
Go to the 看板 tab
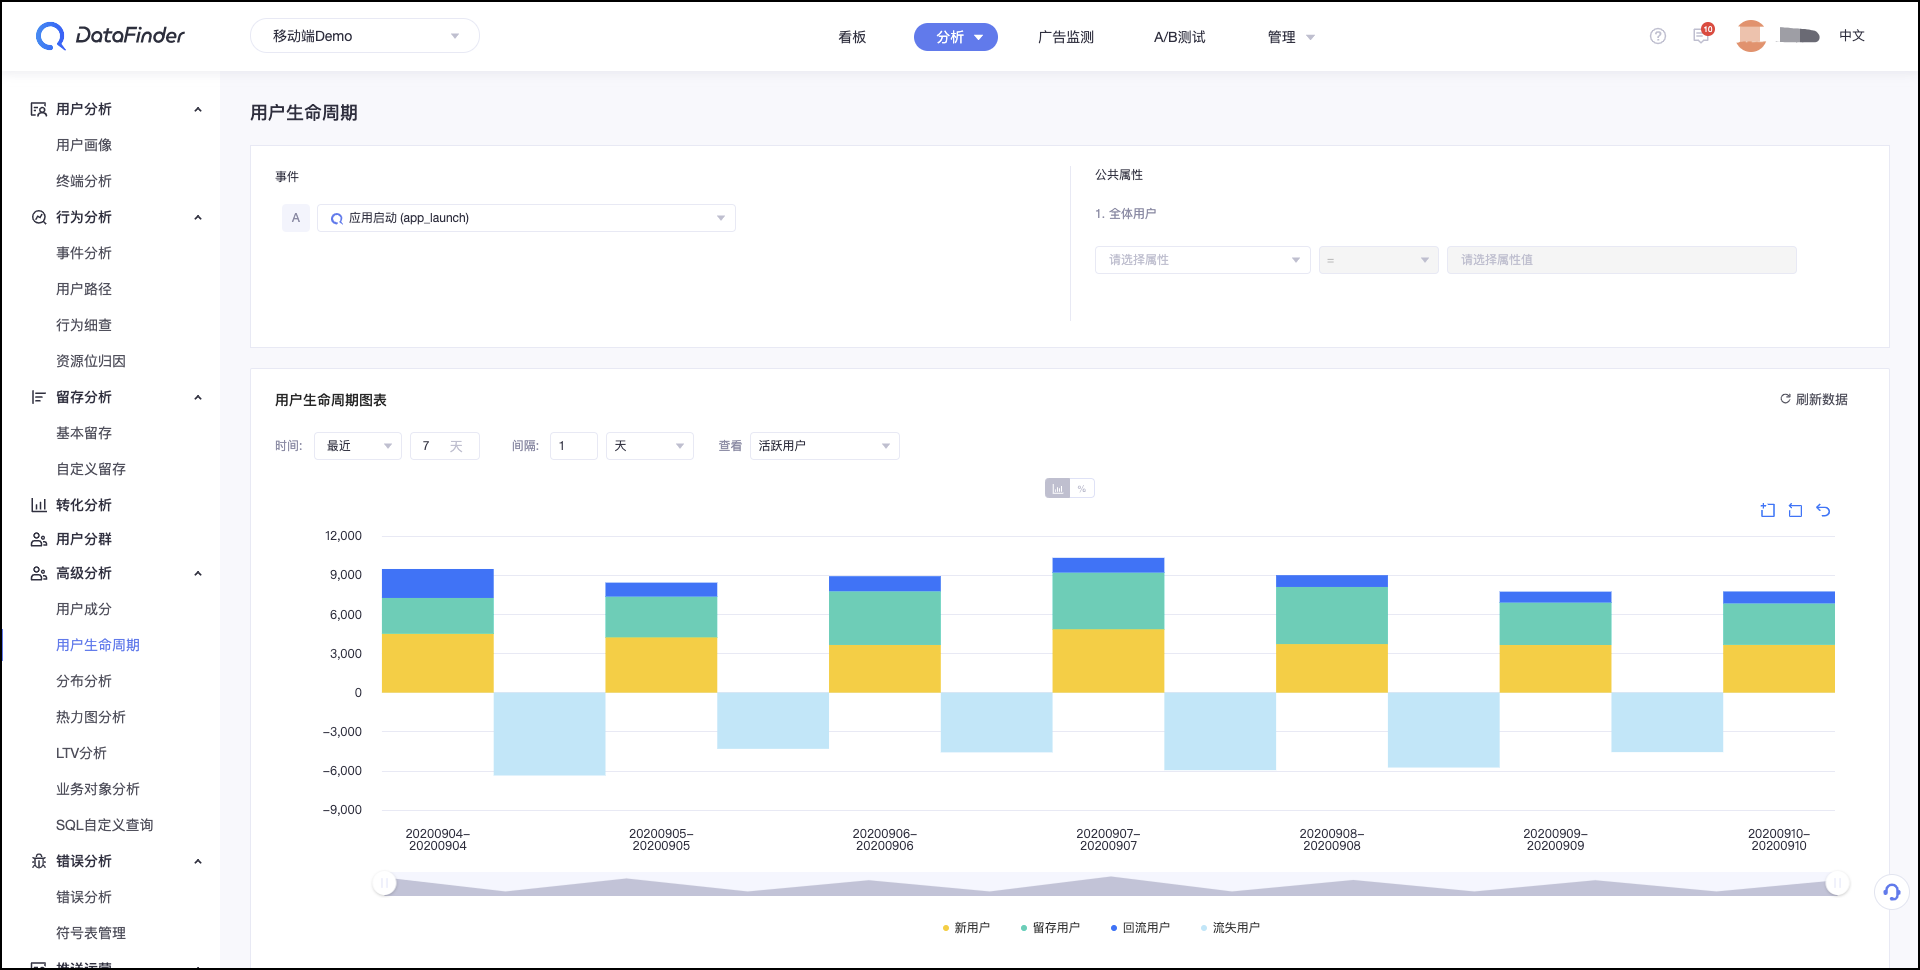[852, 37]
